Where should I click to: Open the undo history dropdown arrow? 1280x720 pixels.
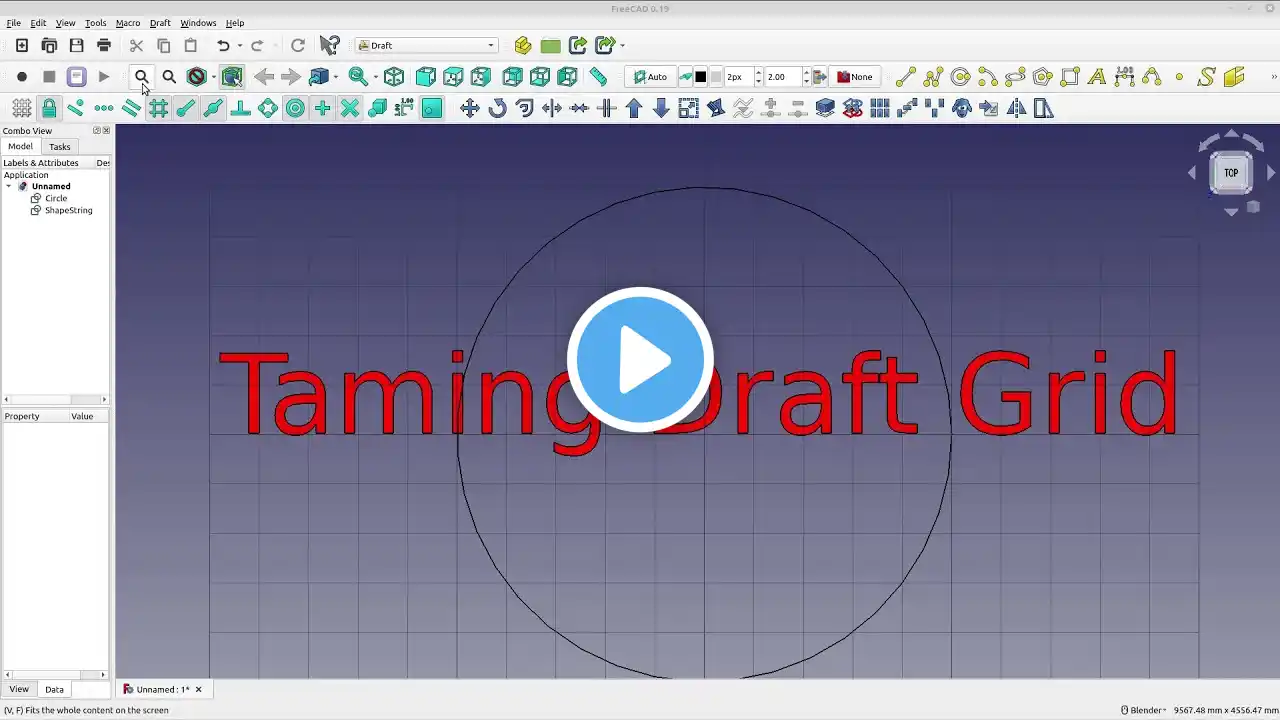(x=240, y=45)
